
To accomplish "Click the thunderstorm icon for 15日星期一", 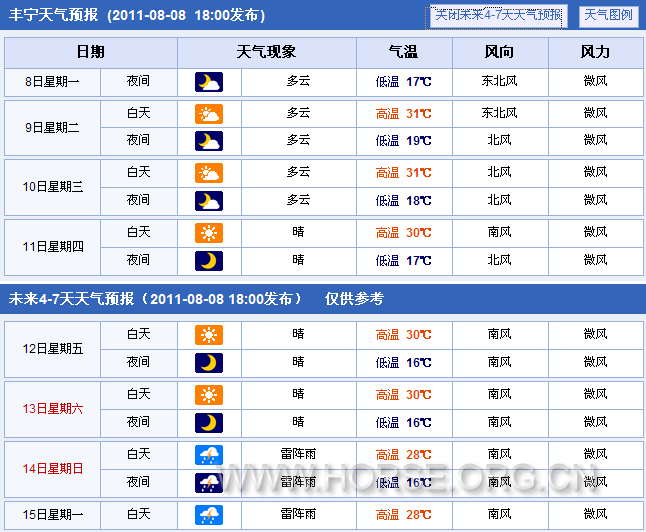I will click(209, 515).
